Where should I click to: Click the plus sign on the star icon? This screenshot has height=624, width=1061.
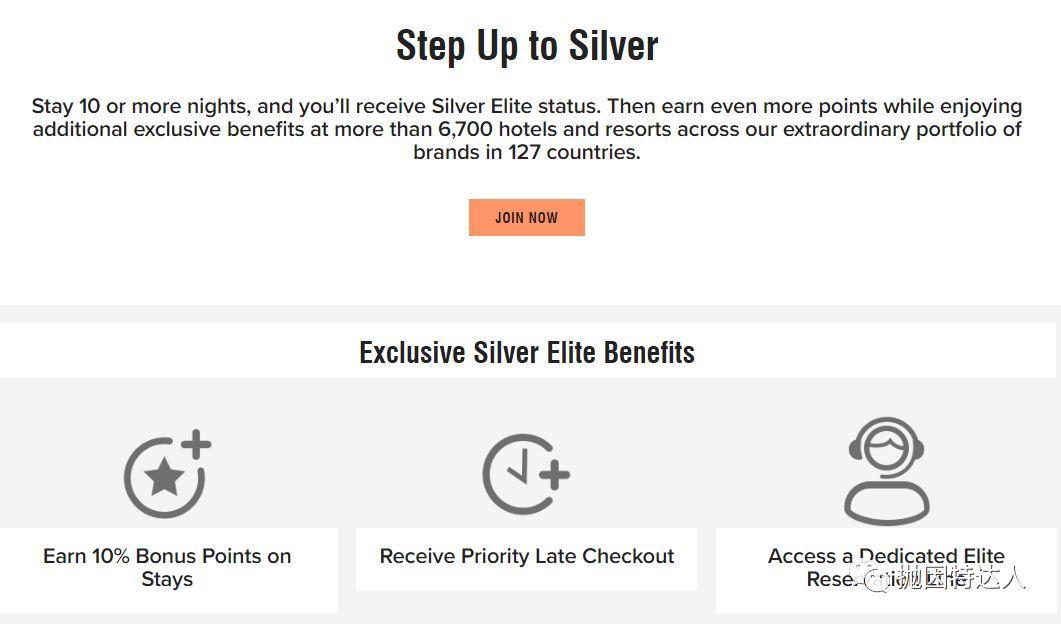(196, 445)
